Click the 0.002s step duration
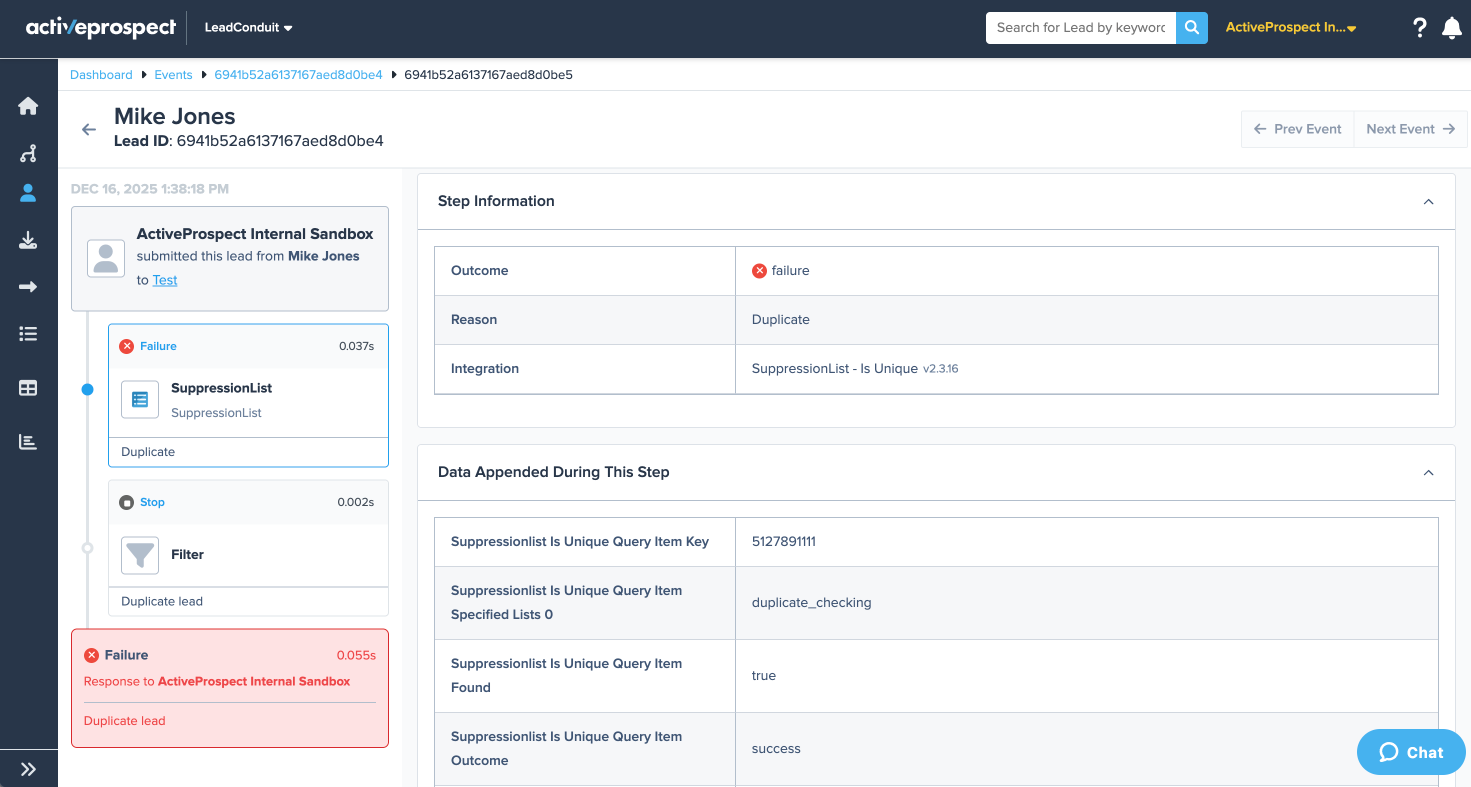This screenshot has height=787, width=1471. coord(356,502)
